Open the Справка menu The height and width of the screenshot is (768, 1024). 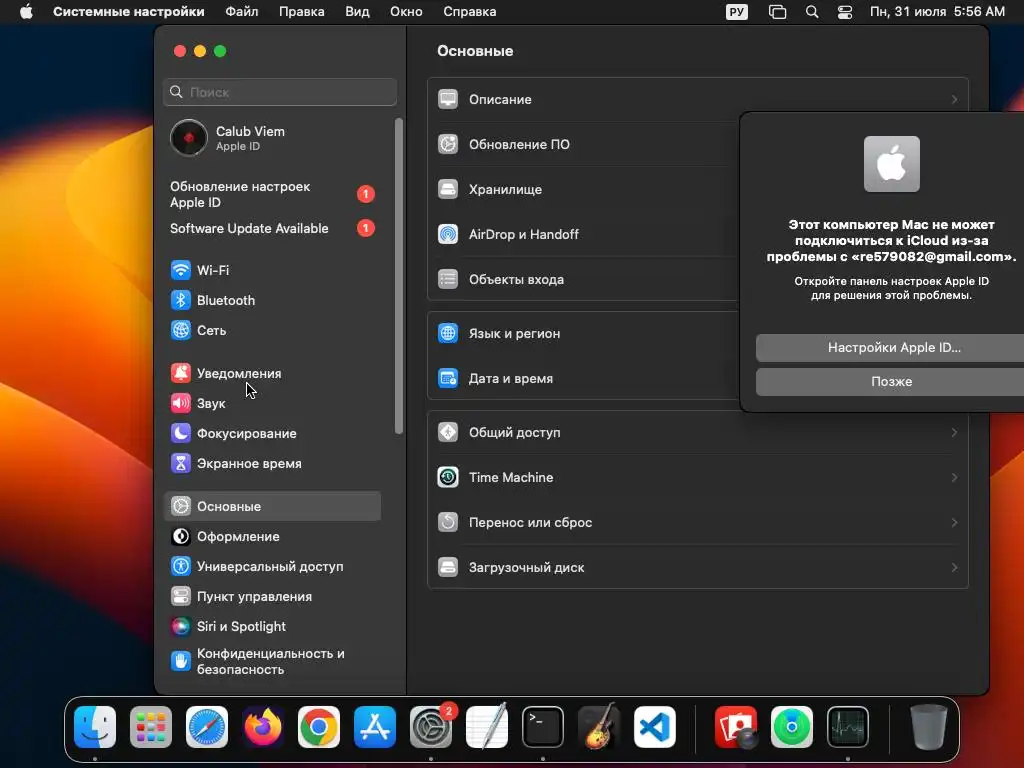[x=470, y=12]
